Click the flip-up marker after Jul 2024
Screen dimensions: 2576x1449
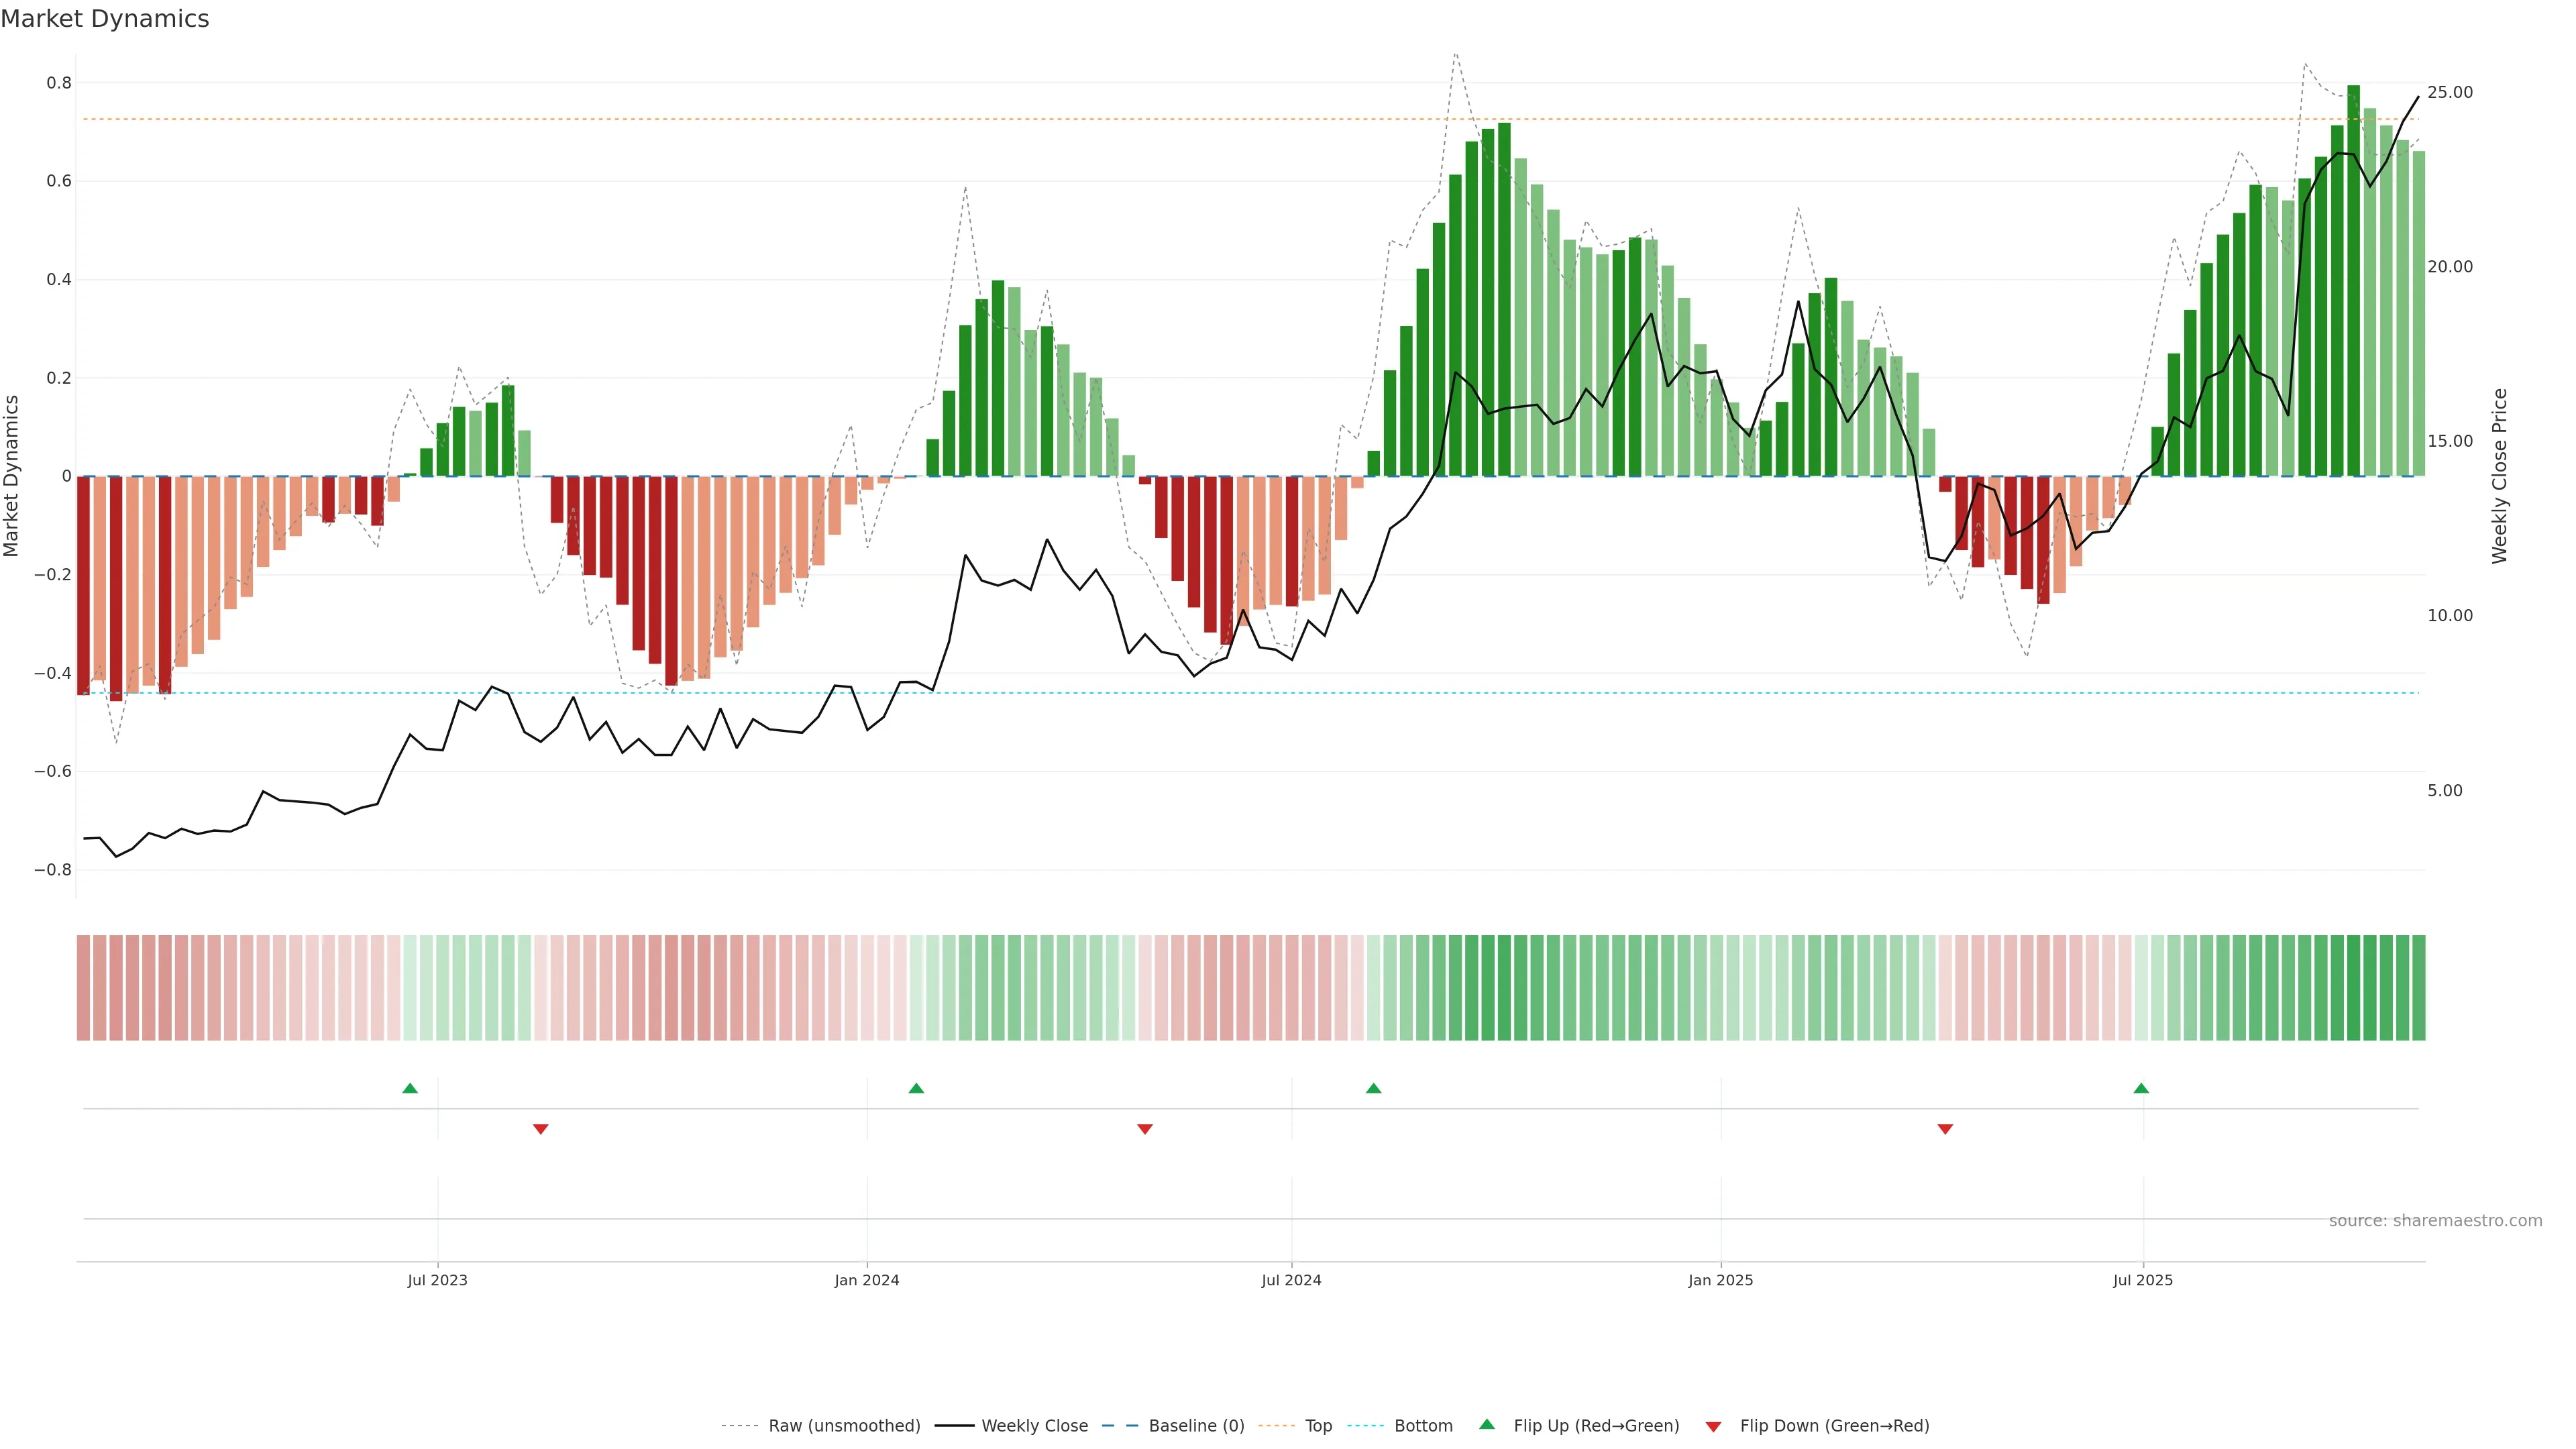1373,1088
